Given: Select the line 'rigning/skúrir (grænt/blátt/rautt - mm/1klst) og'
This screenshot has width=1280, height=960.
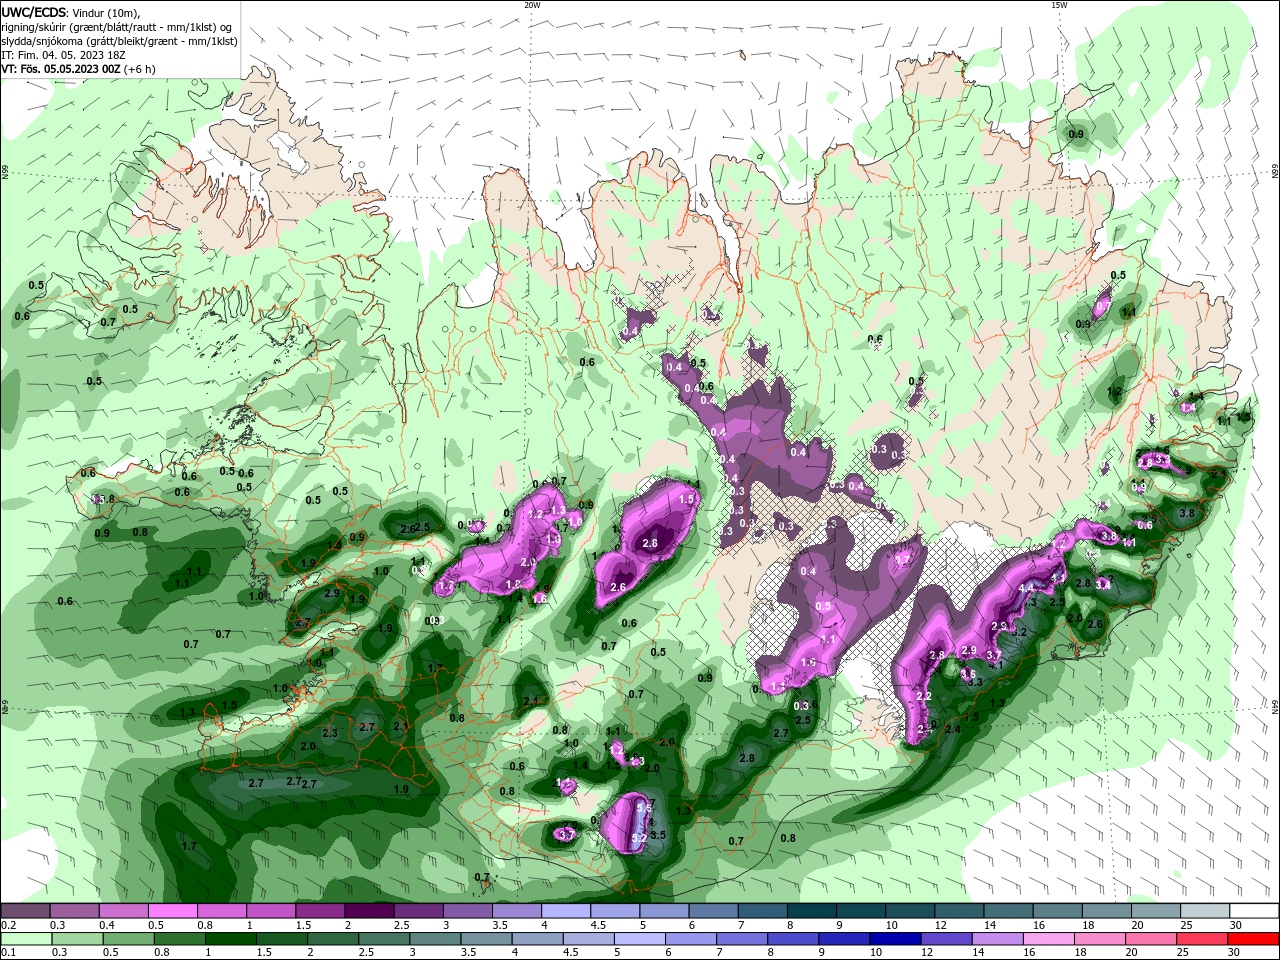Looking at the screenshot, I should [117, 27].
